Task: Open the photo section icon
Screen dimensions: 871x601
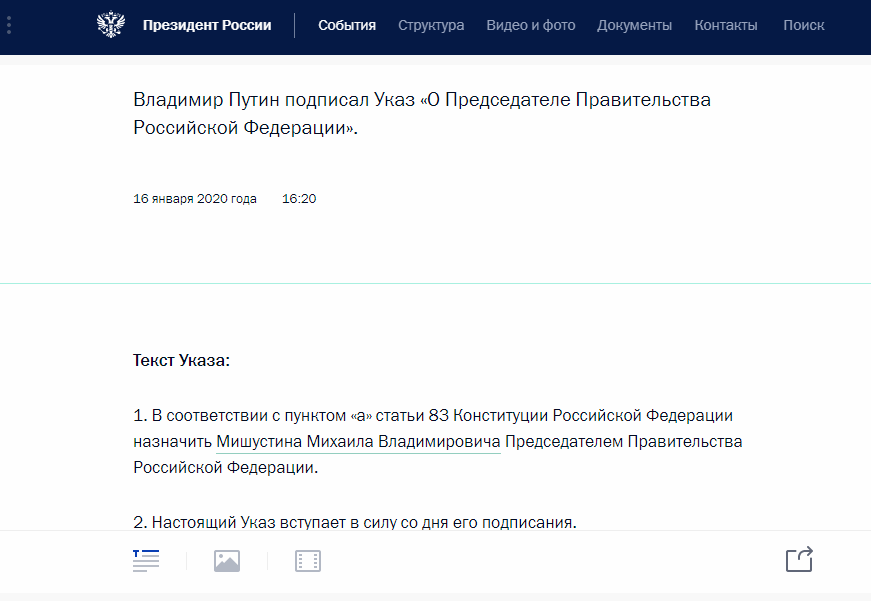Action: pos(227,561)
